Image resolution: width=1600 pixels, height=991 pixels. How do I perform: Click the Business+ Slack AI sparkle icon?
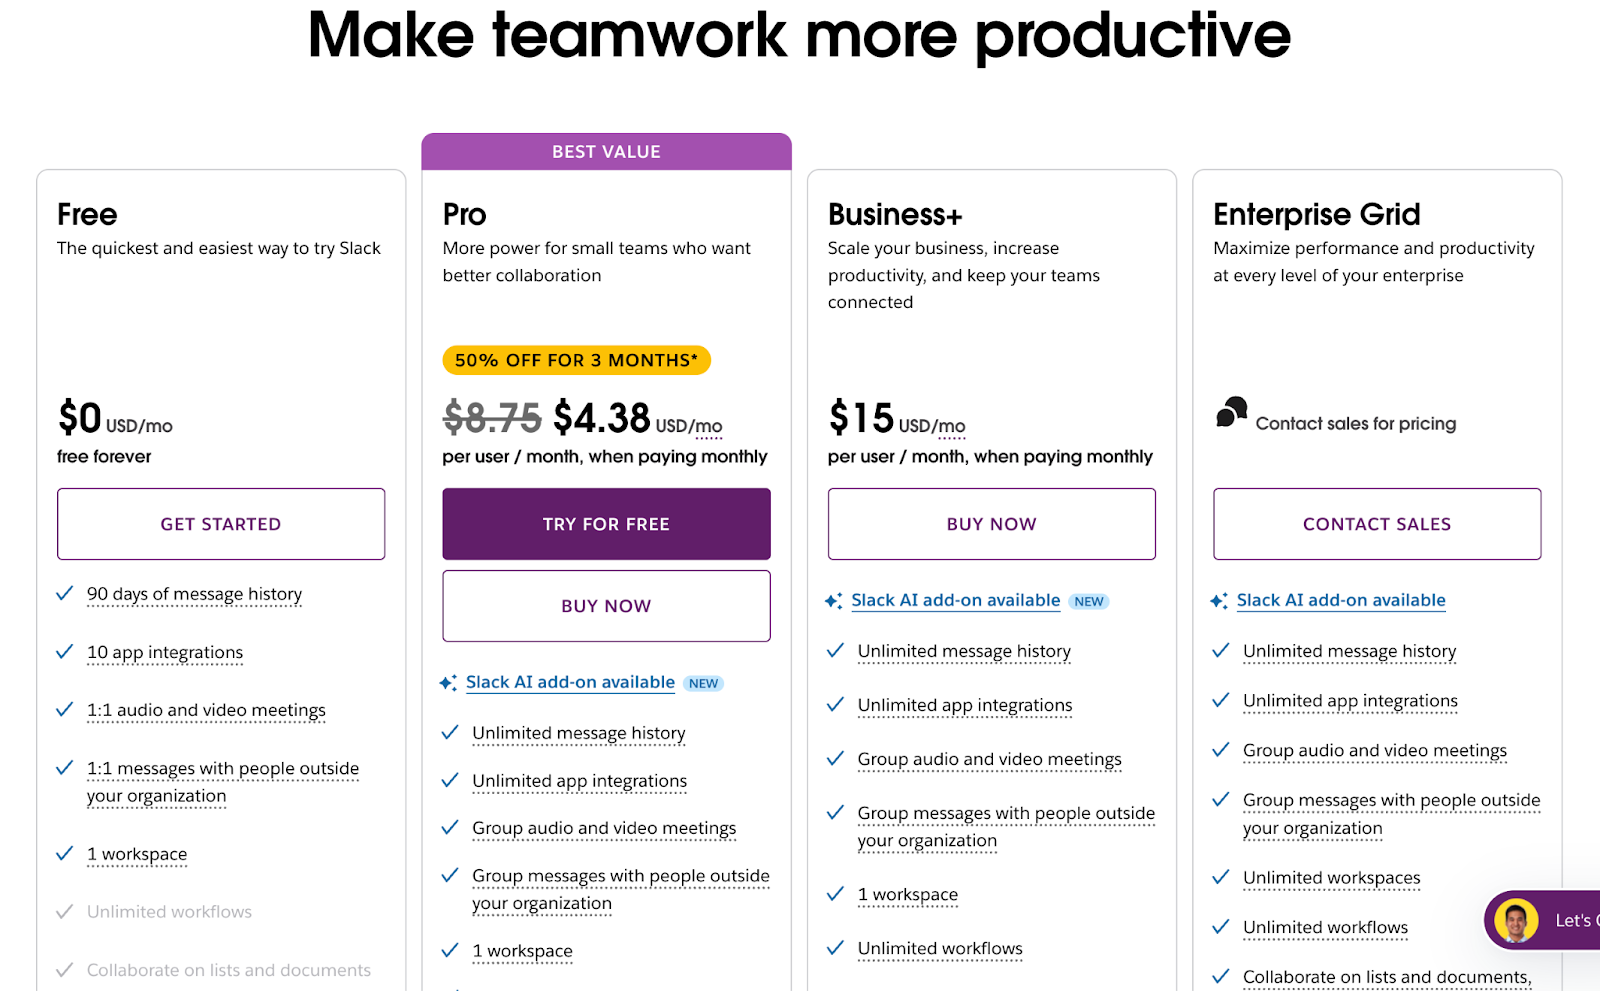coord(833,601)
